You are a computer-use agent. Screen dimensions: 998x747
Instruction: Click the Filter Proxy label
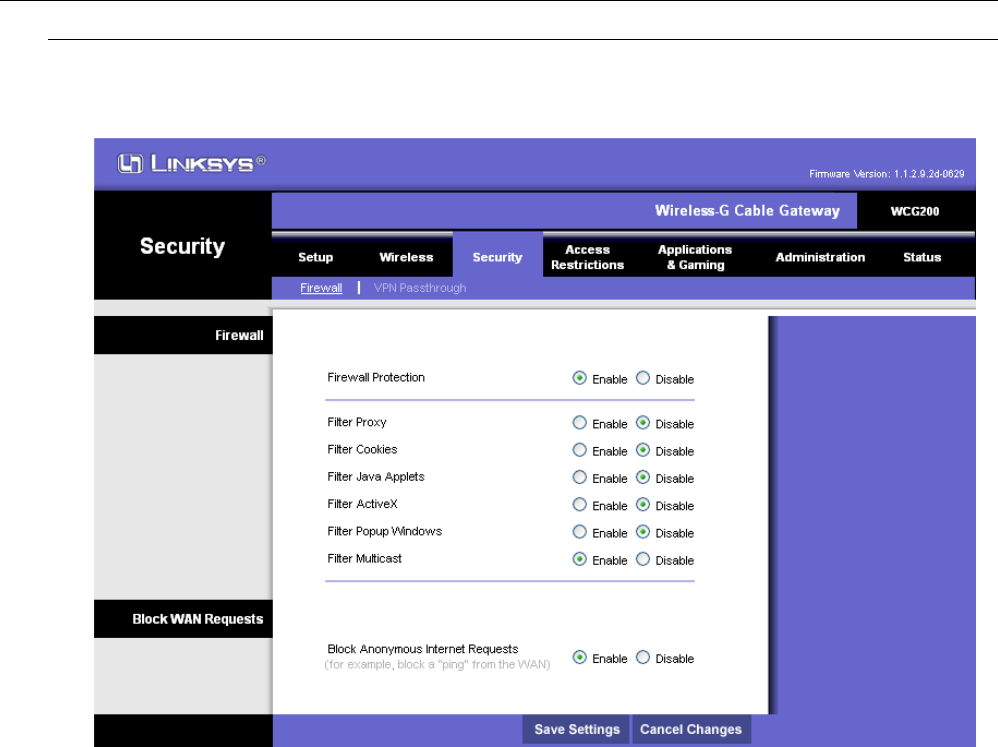(x=356, y=422)
